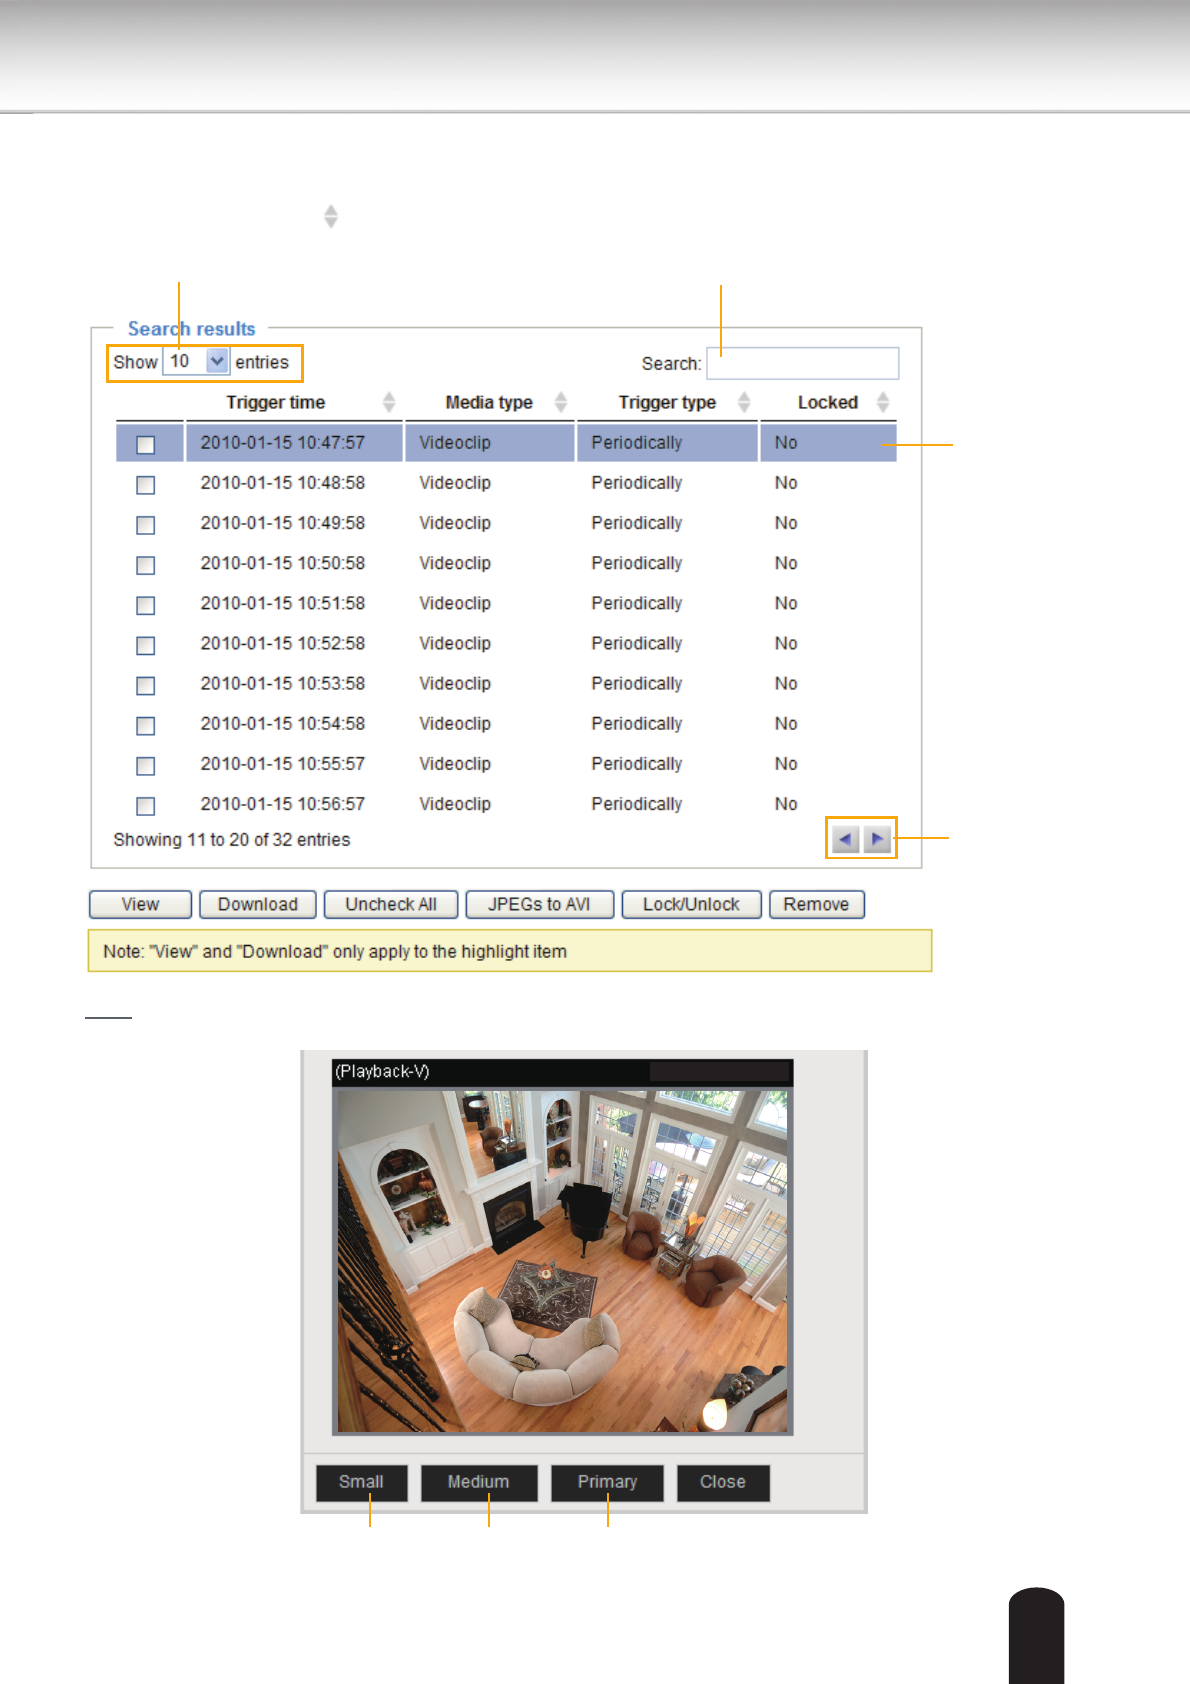Screen dimensions: 1190x1684
Task: Set playback window to Medium
Action: 478,1482
